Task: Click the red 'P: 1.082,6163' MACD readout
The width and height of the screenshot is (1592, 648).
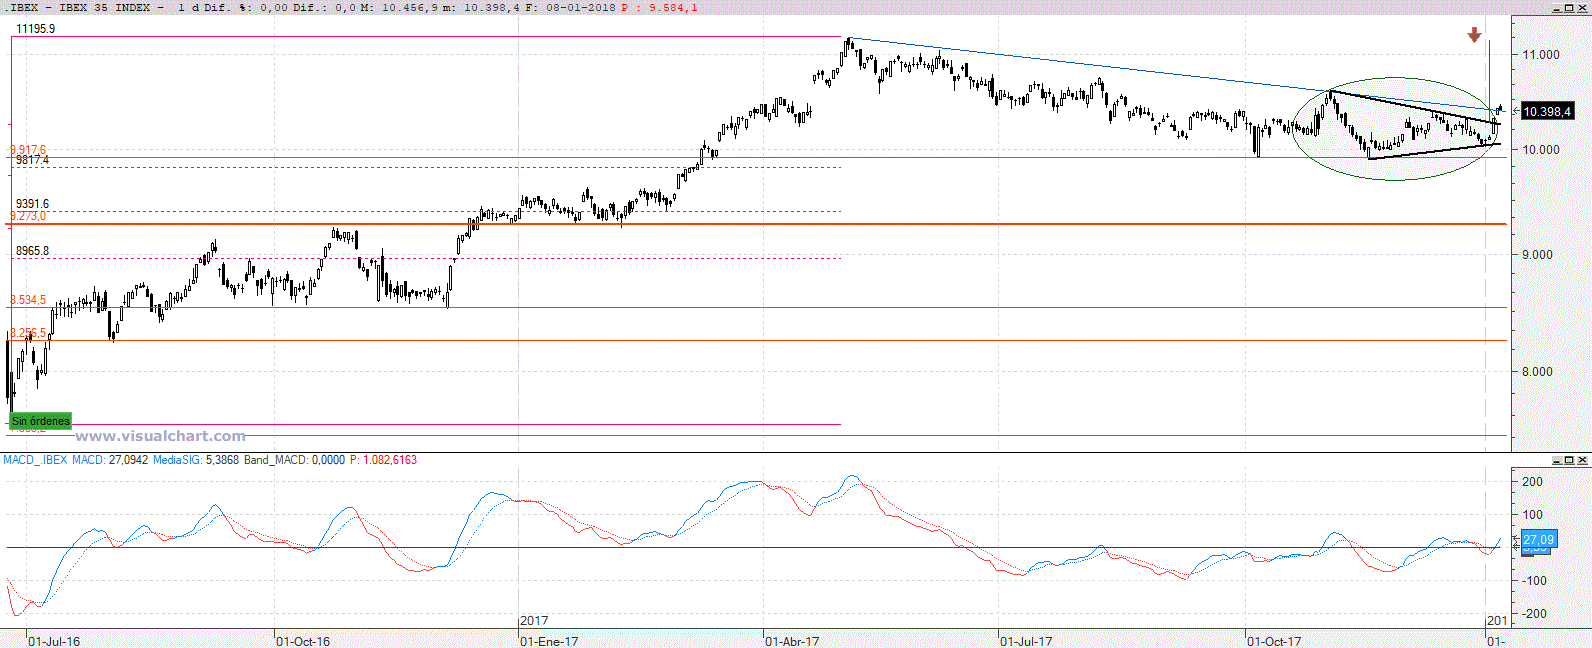Action: coord(383,460)
